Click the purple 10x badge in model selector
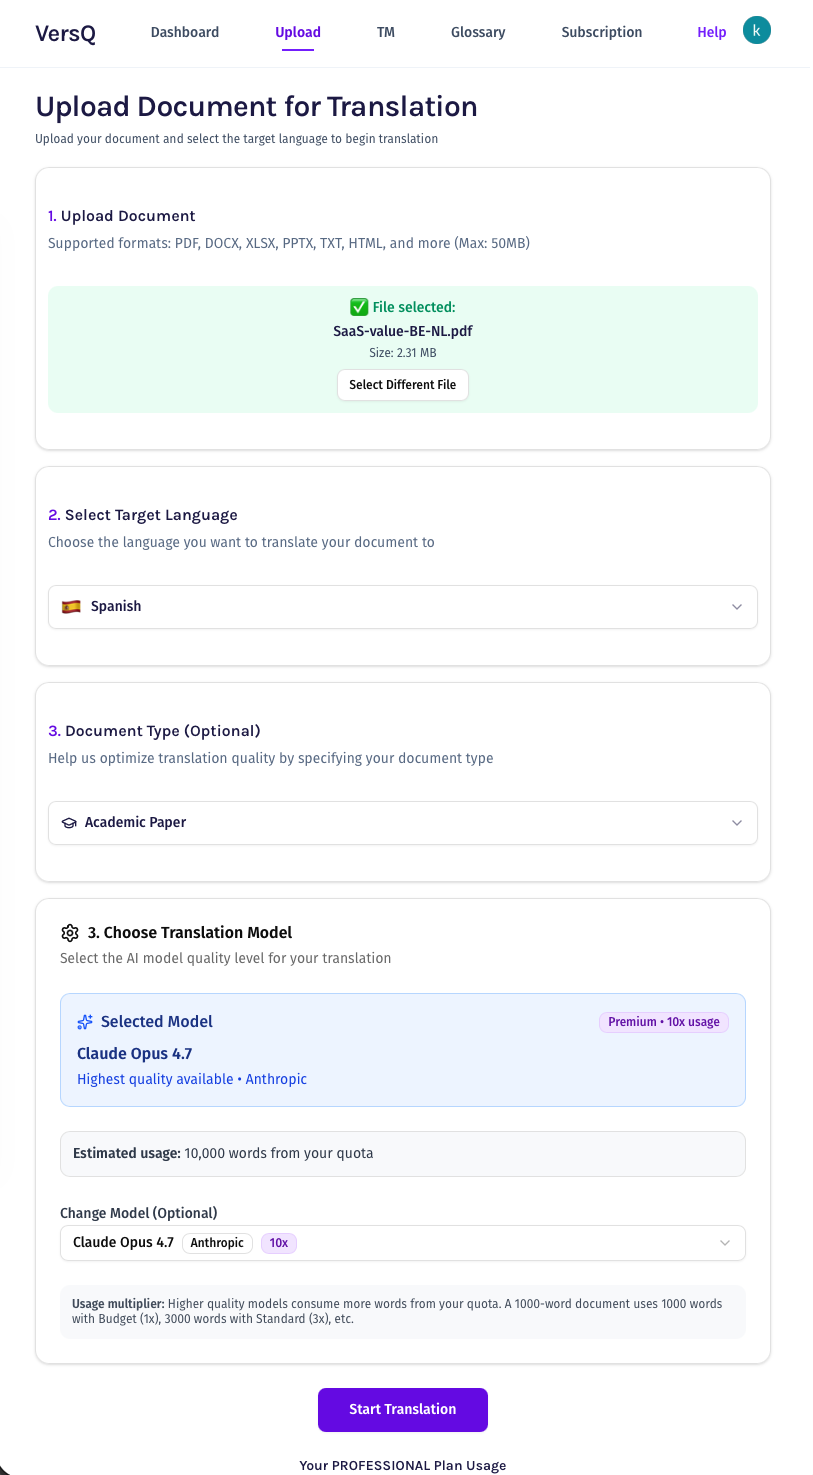 (278, 1242)
